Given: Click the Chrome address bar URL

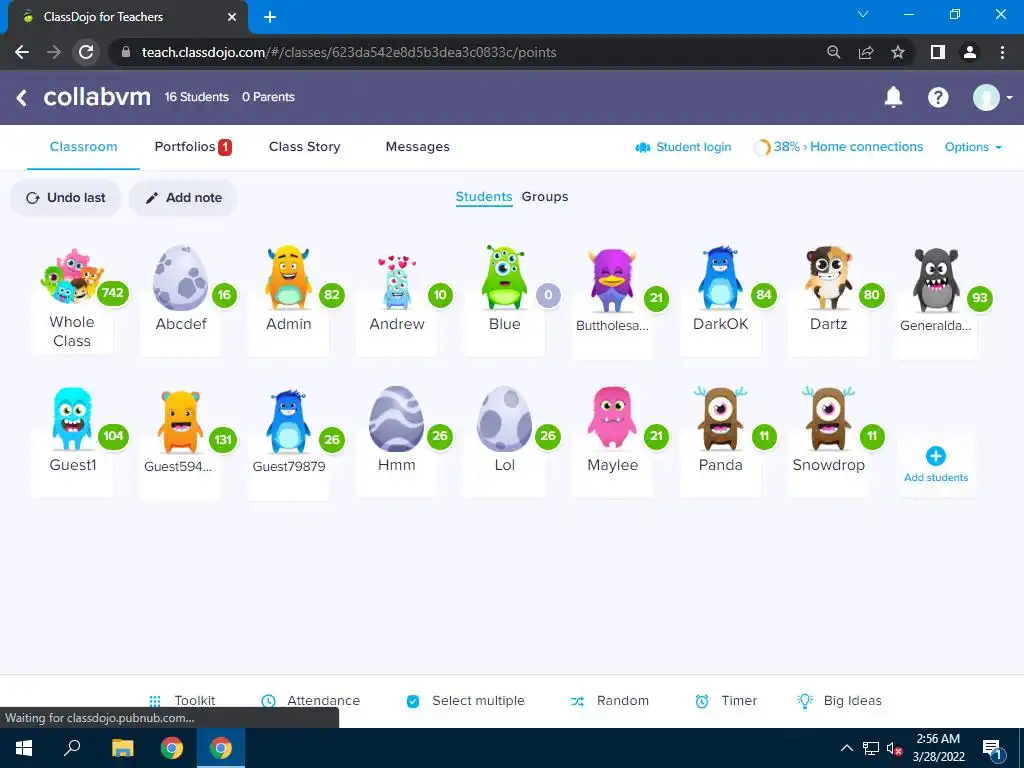Looking at the screenshot, I should click(349, 52).
